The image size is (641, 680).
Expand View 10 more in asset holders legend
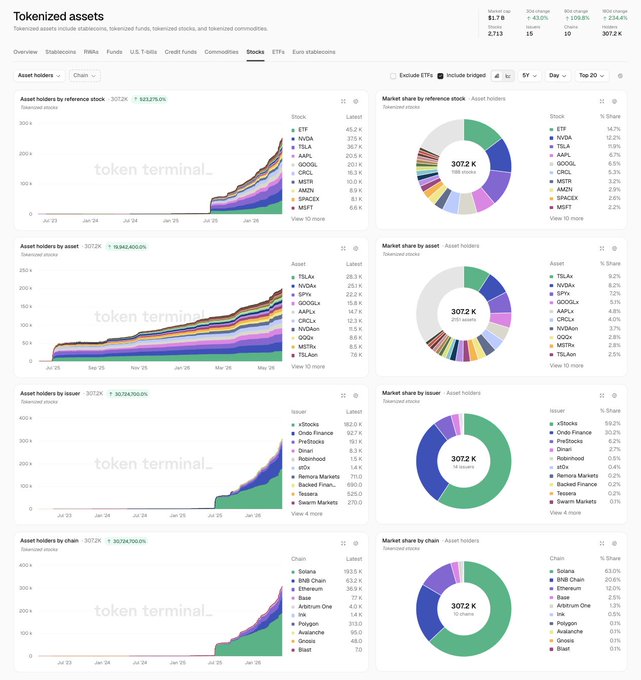point(308,366)
